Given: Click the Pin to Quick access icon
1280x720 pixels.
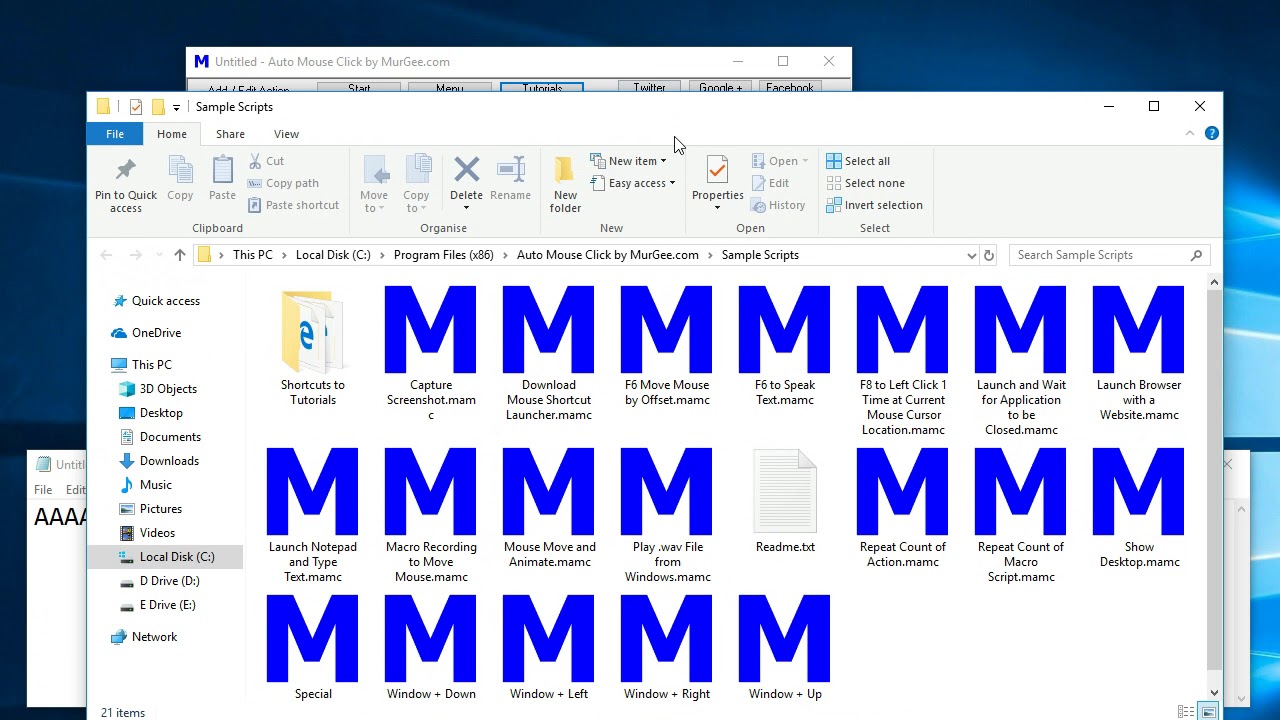Looking at the screenshot, I should [126, 170].
